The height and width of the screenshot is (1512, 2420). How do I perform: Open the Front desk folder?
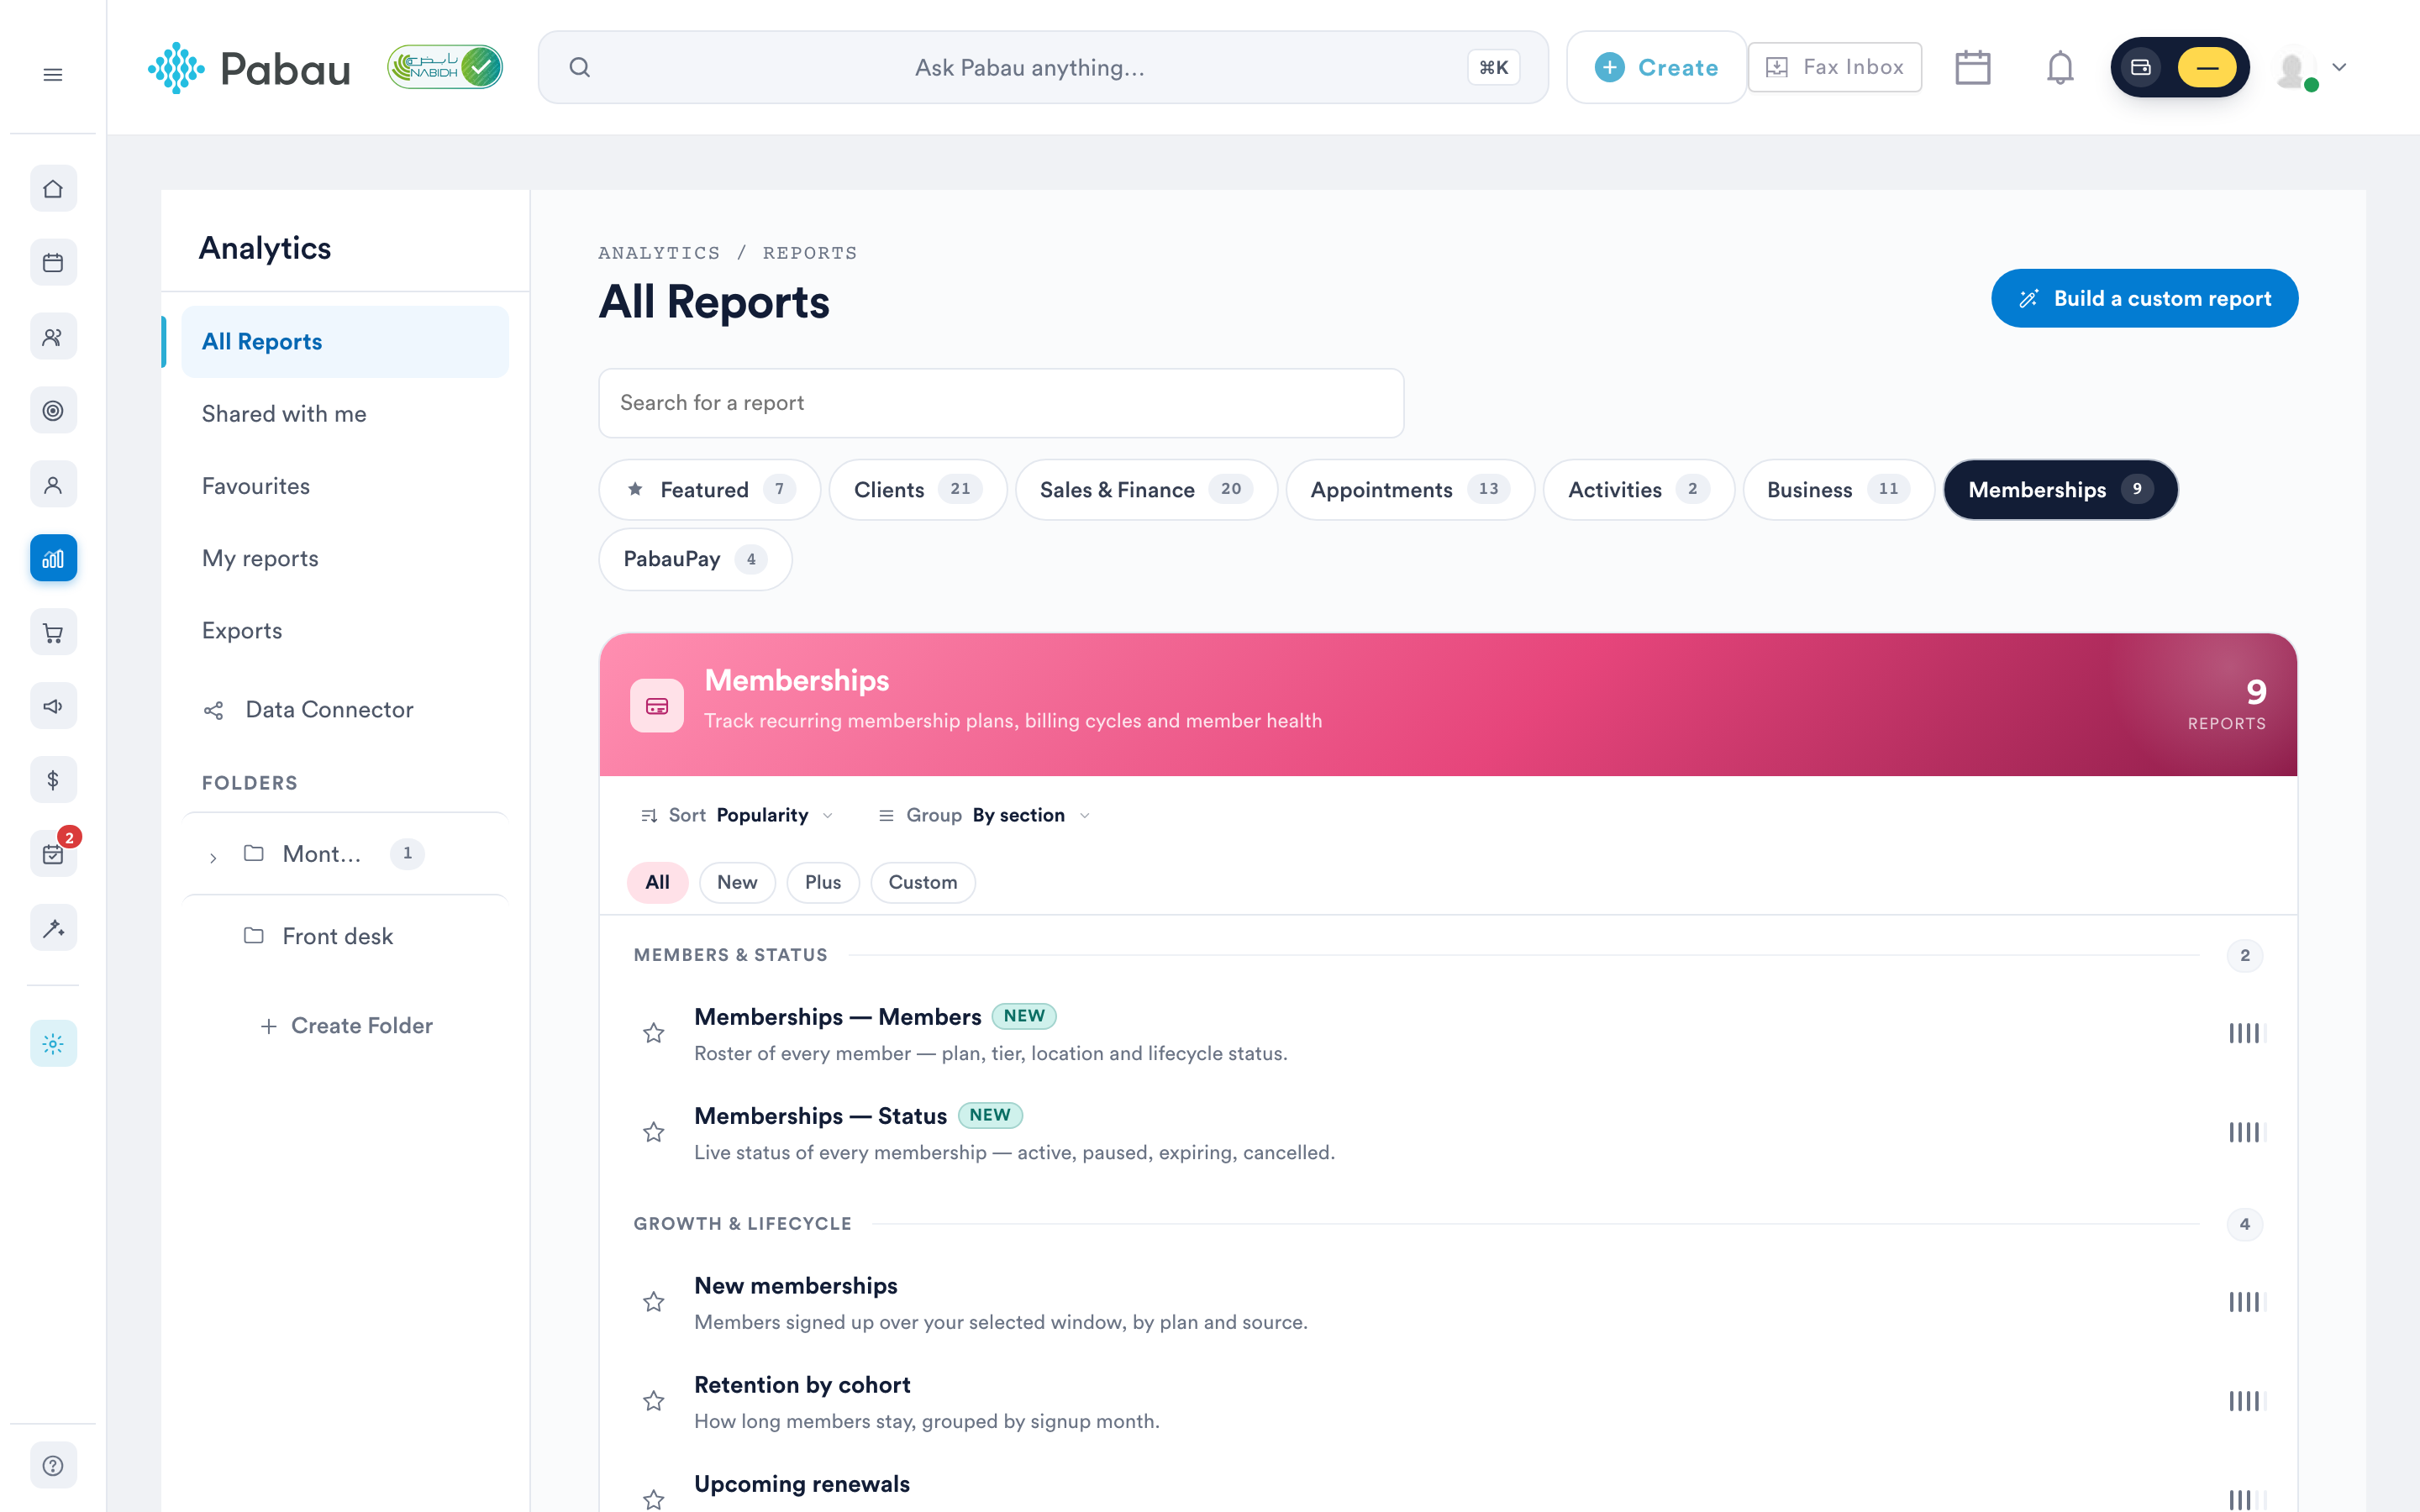pos(337,936)
